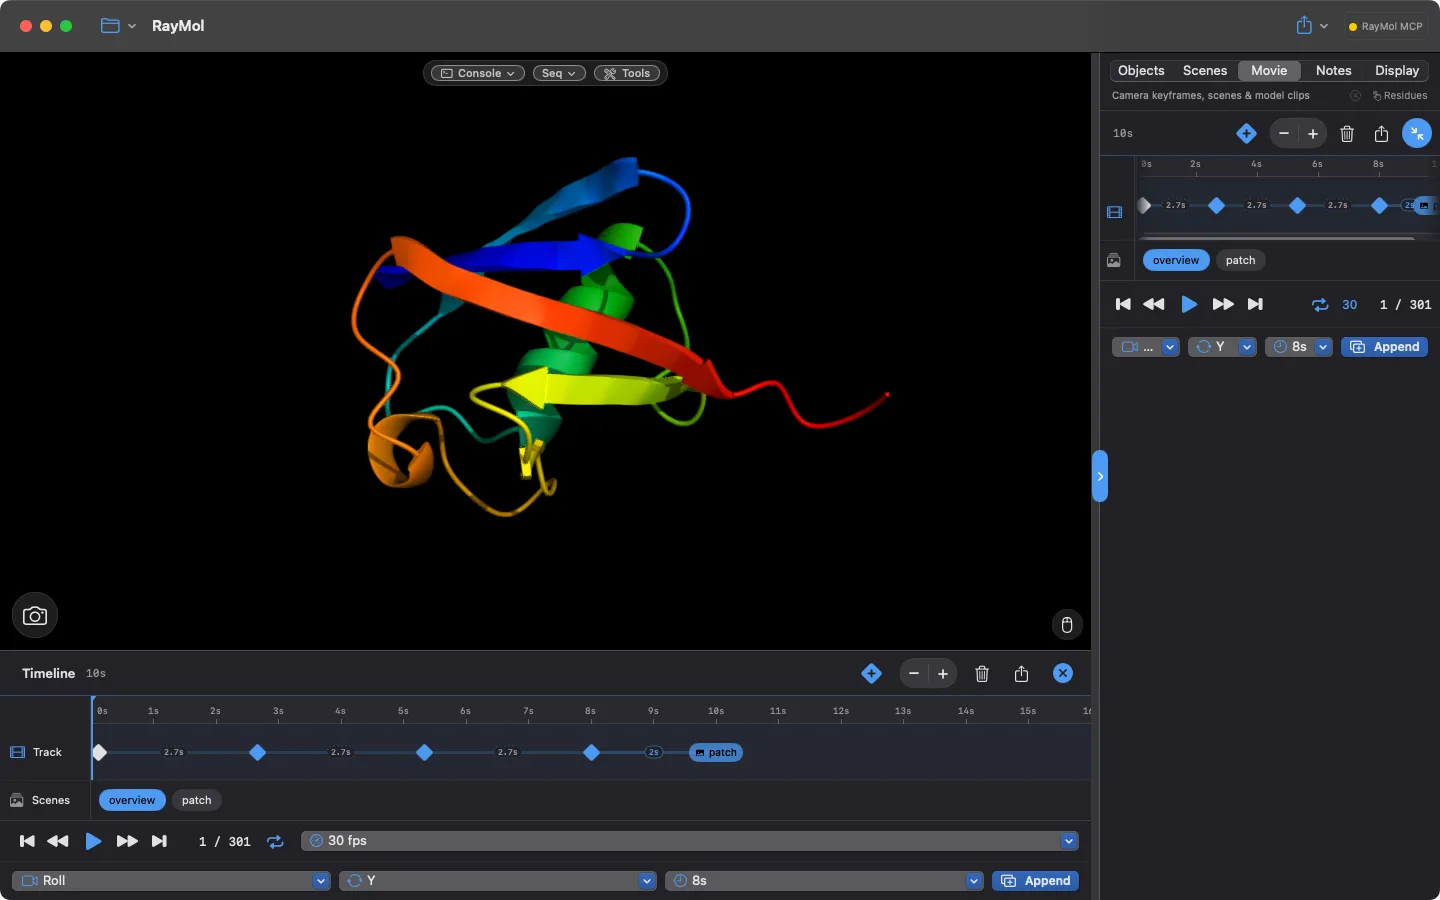
Task: Switch to the Display tab
Action: pos(1397,71)
